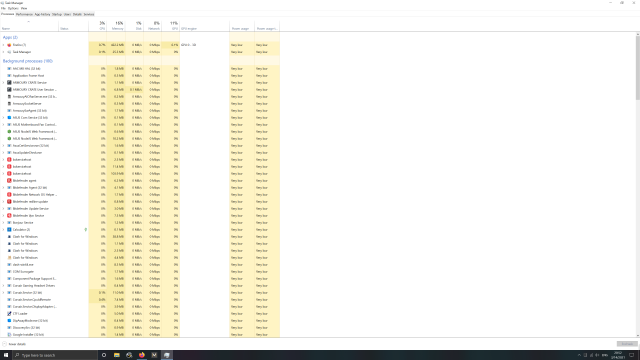Image resolution: width=640 pixels, height=360 pixels.
Task: Open Cortana circle icon on taskbar
Action: pos(104,355)
